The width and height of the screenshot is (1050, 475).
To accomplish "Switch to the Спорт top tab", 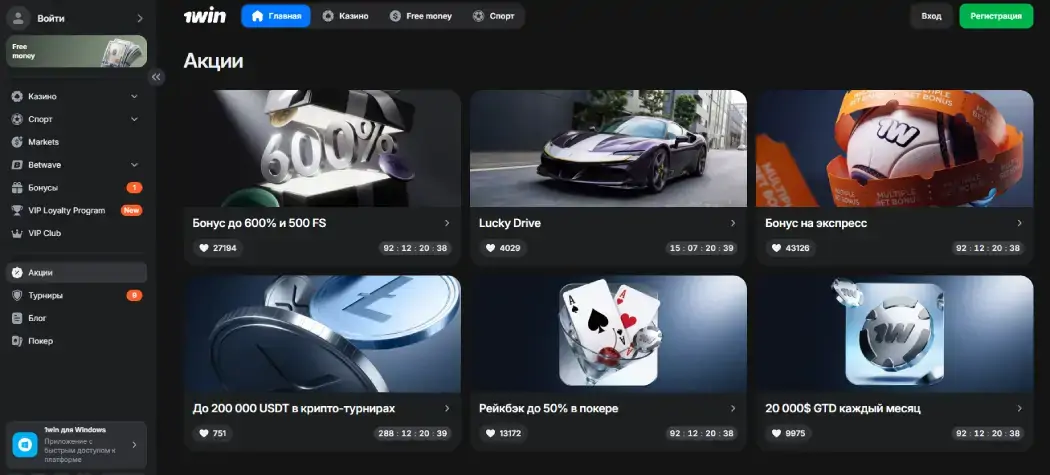I will (494, 15).
